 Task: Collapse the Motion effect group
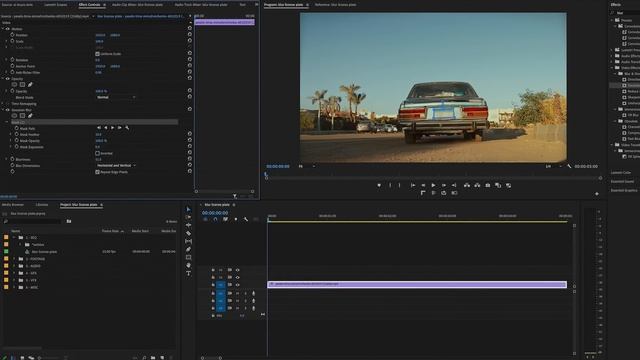coord(3,29)
